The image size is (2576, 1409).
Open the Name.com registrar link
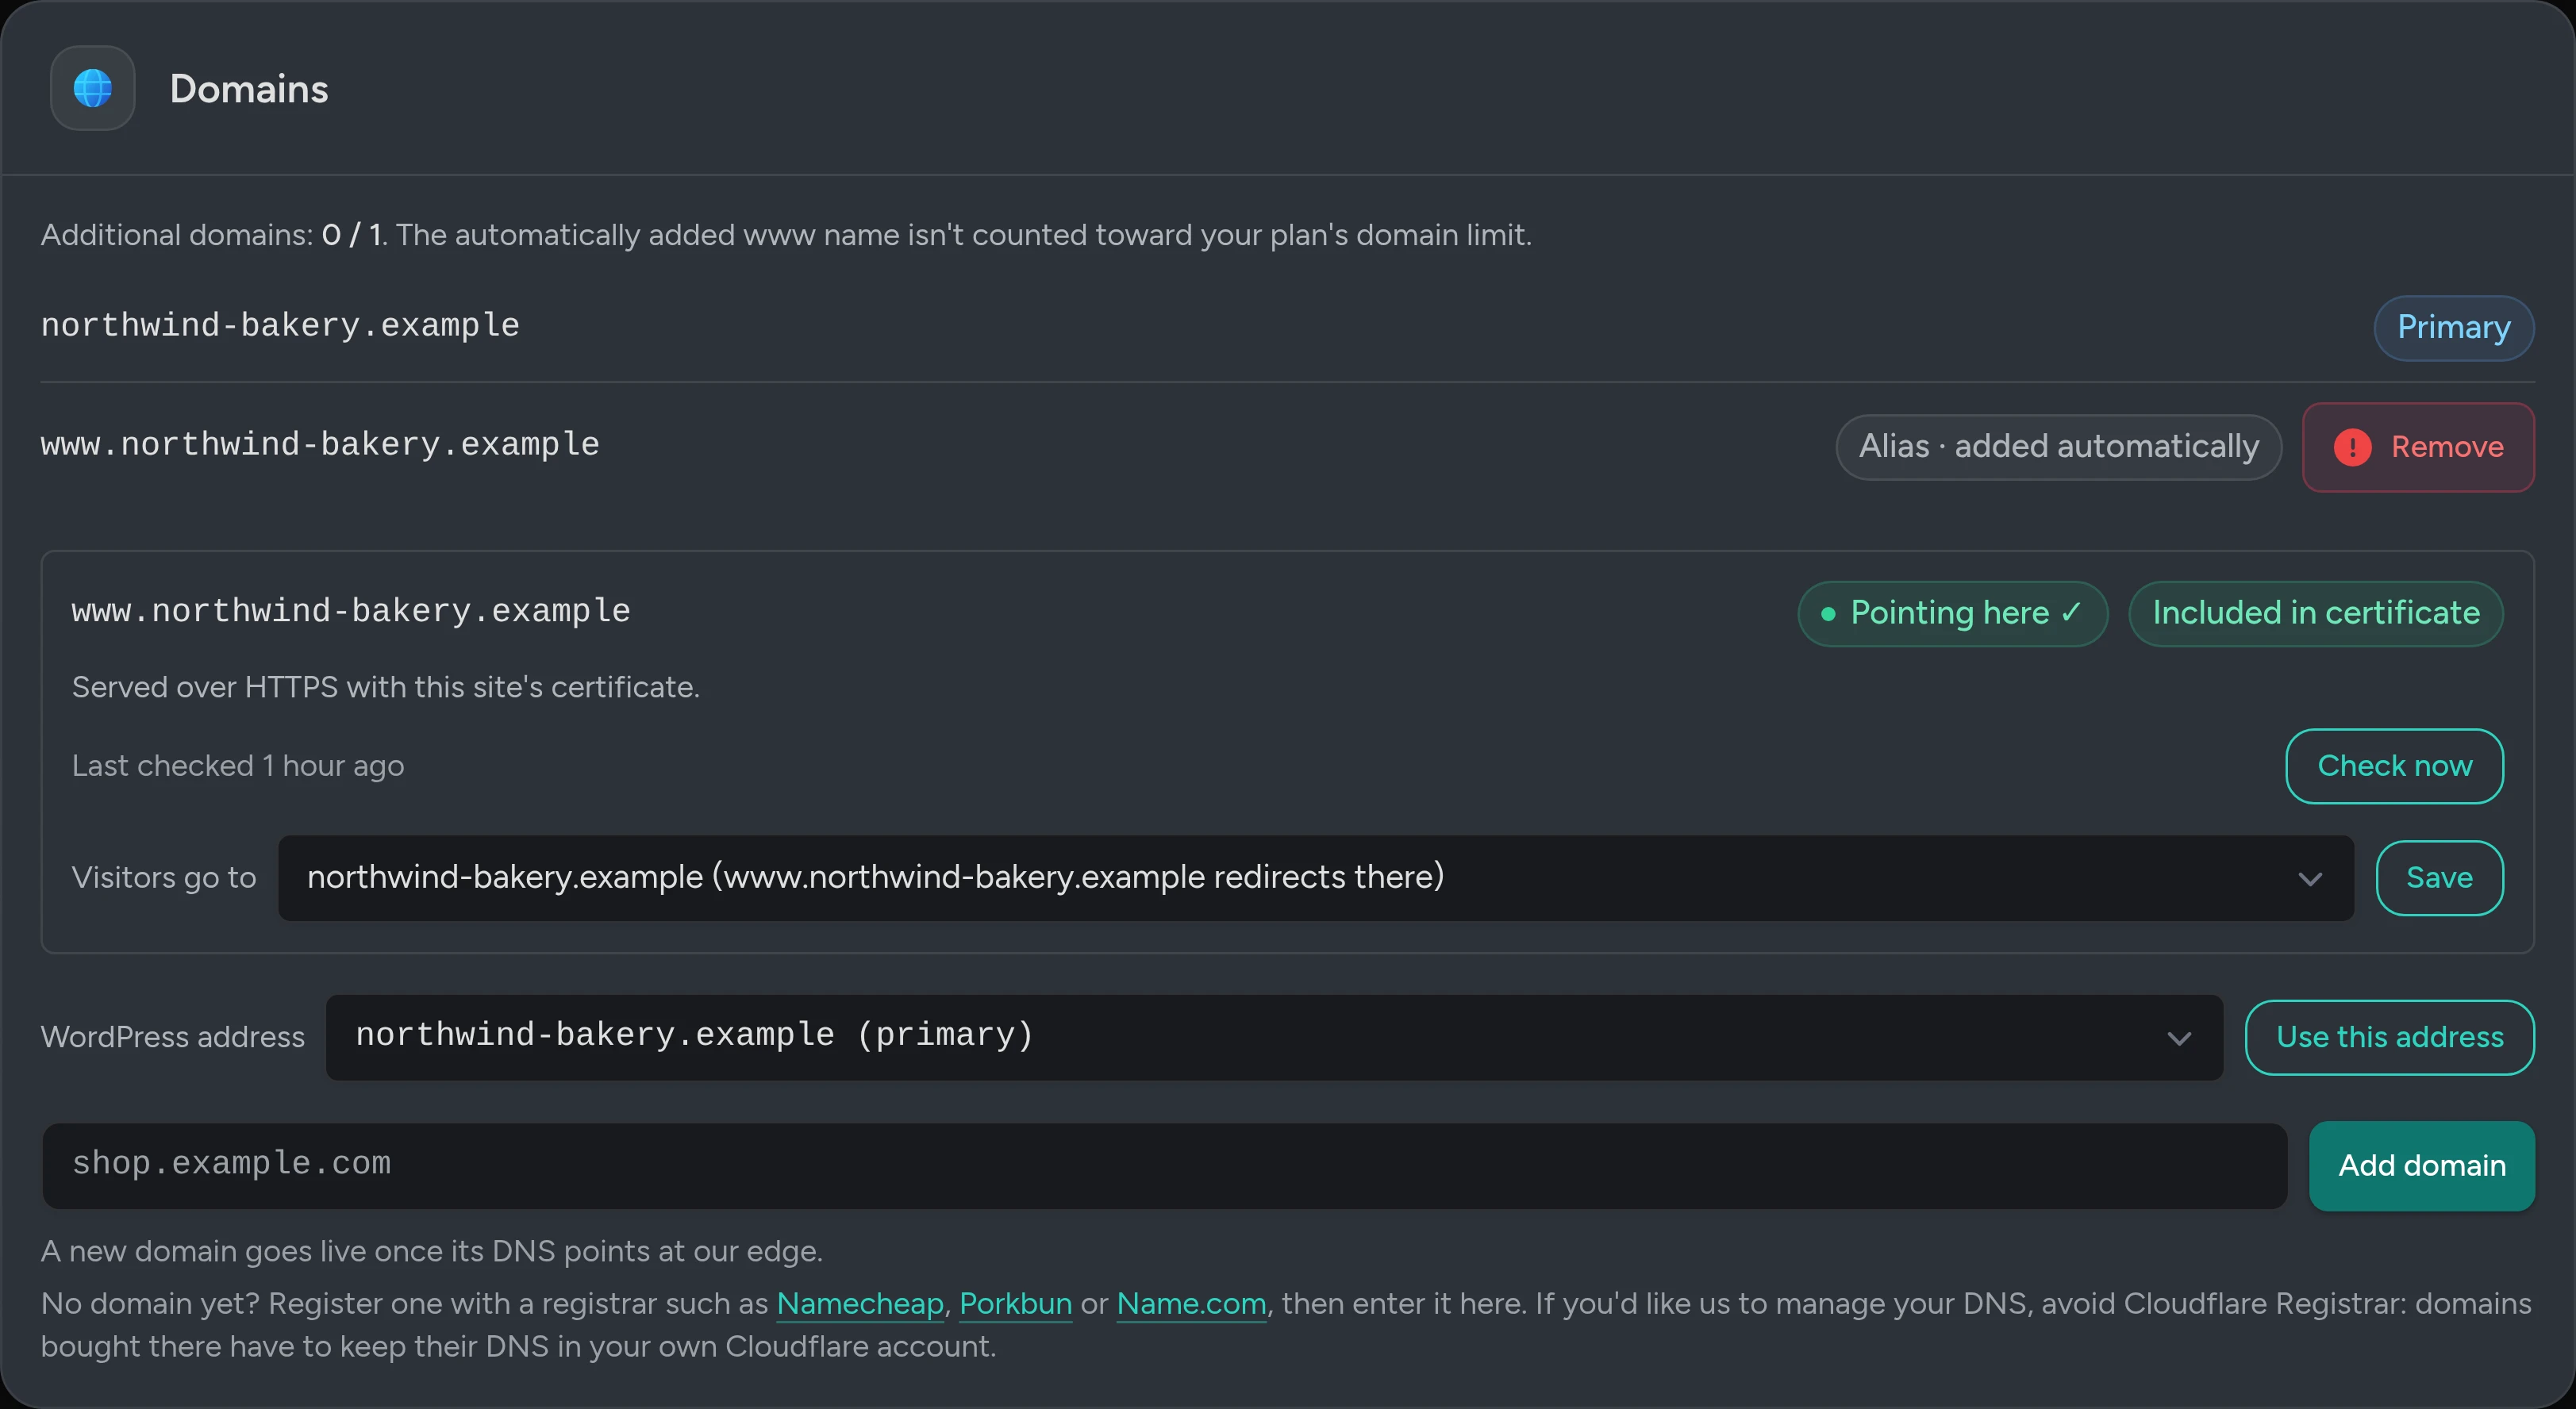[1191, 1304]
